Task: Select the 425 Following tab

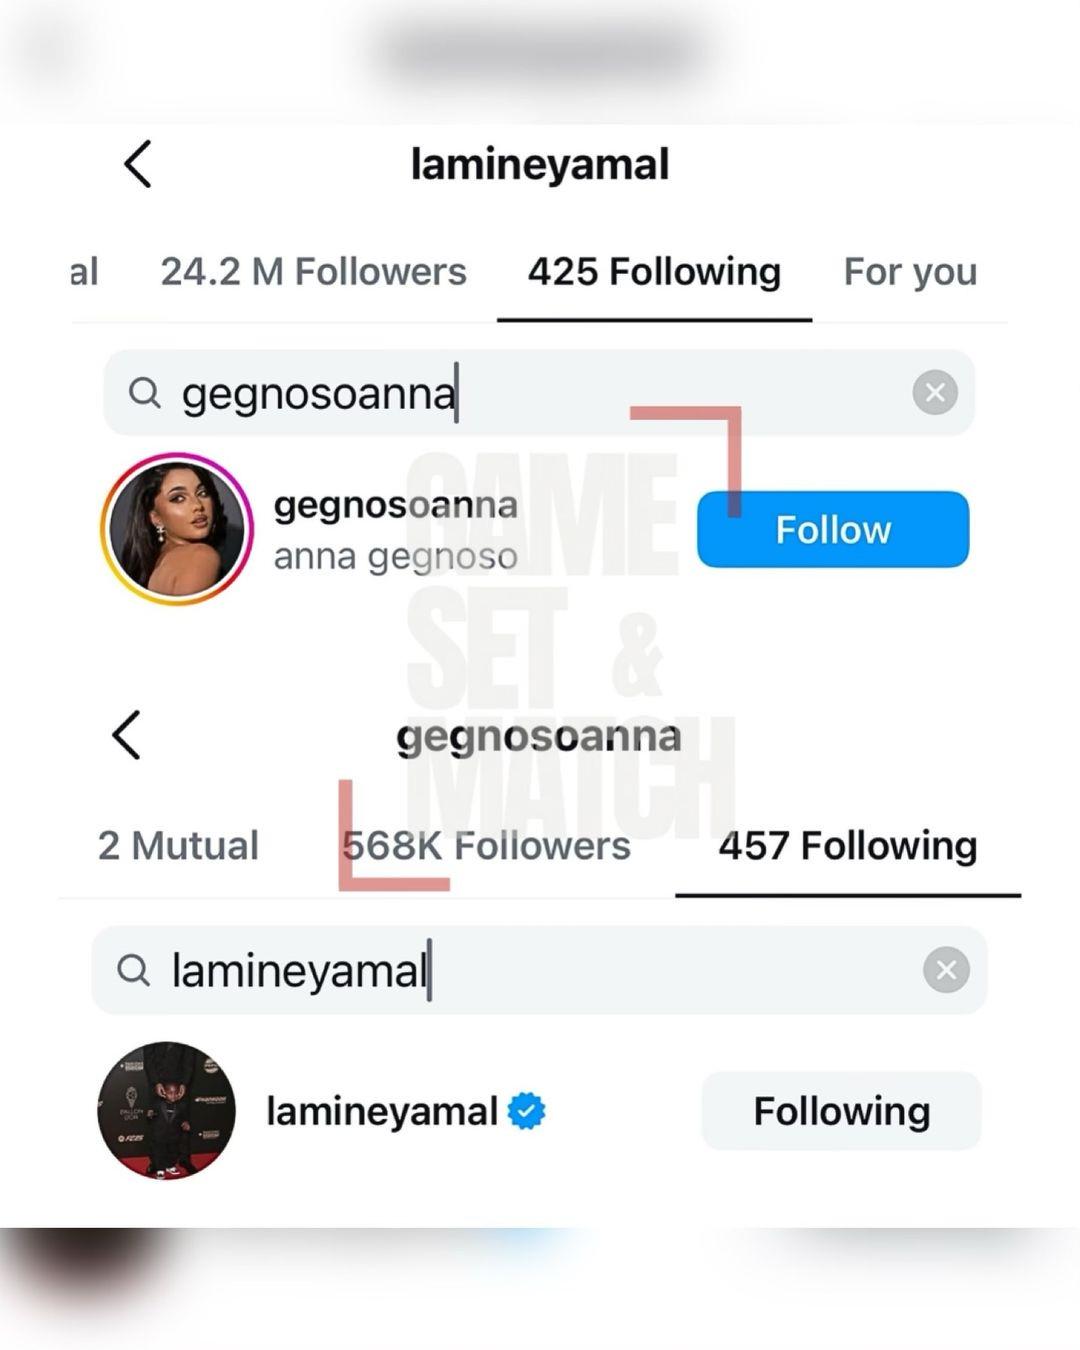Action: pyautogui.click(x=654, y=272)
